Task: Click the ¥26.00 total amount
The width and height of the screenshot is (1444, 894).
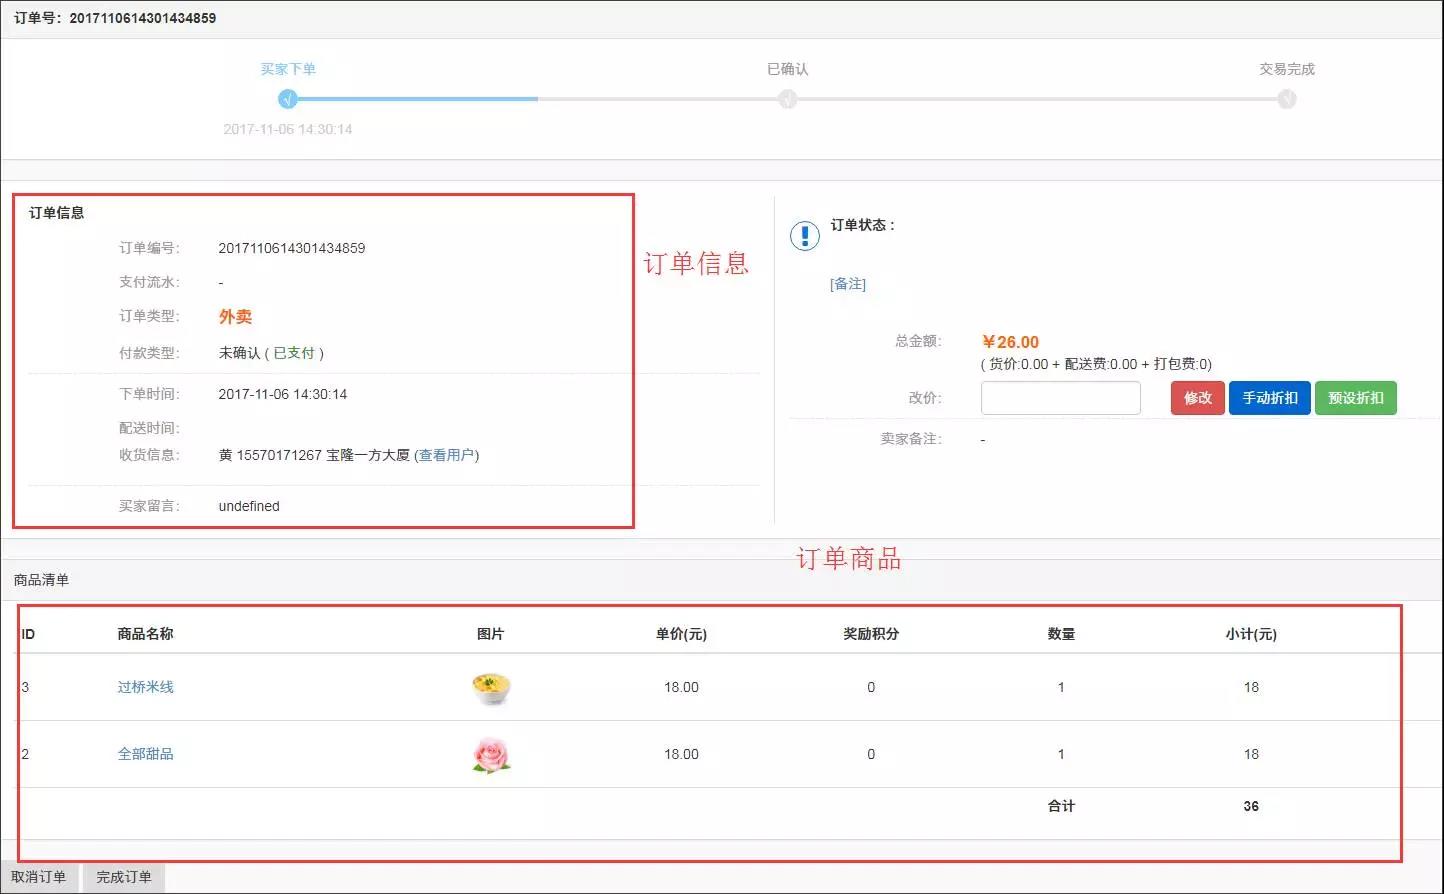Action: click(x=1010, y=342)
